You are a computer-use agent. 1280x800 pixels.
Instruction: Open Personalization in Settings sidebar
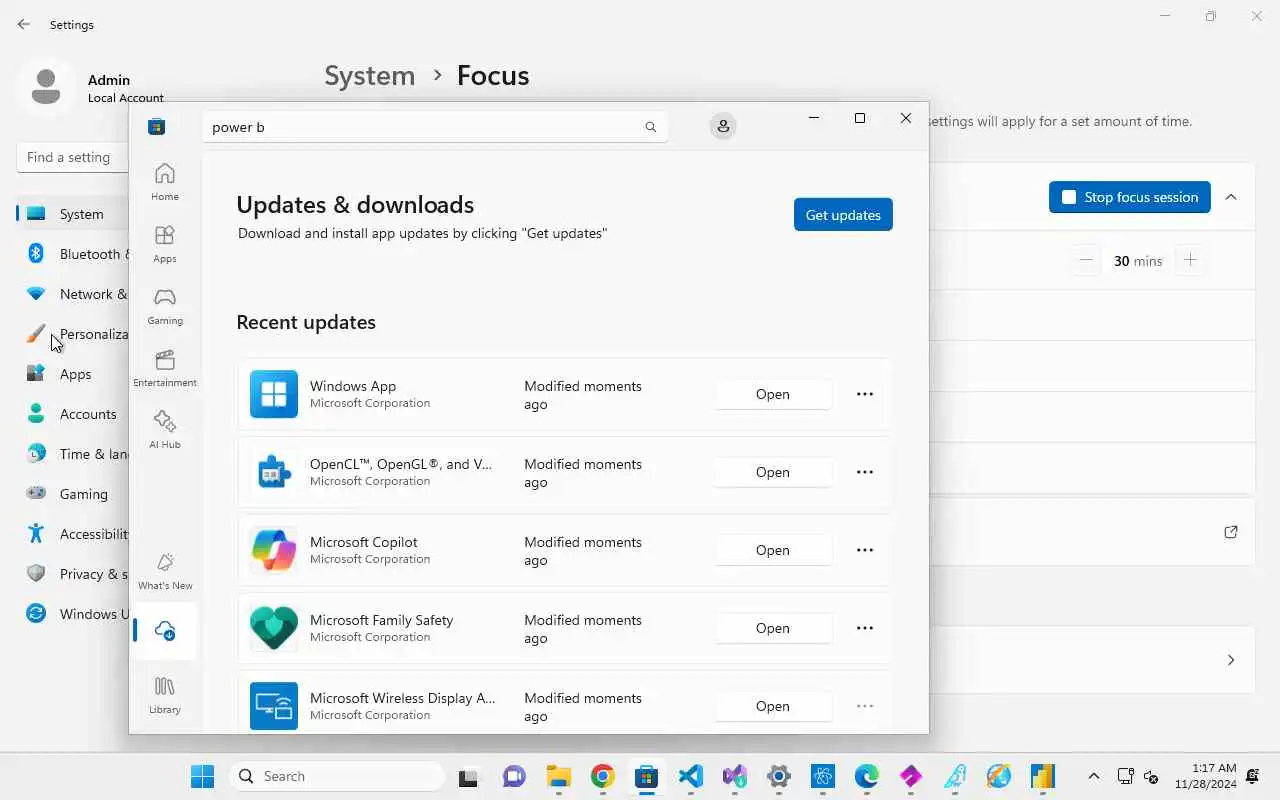pos(74,334)
